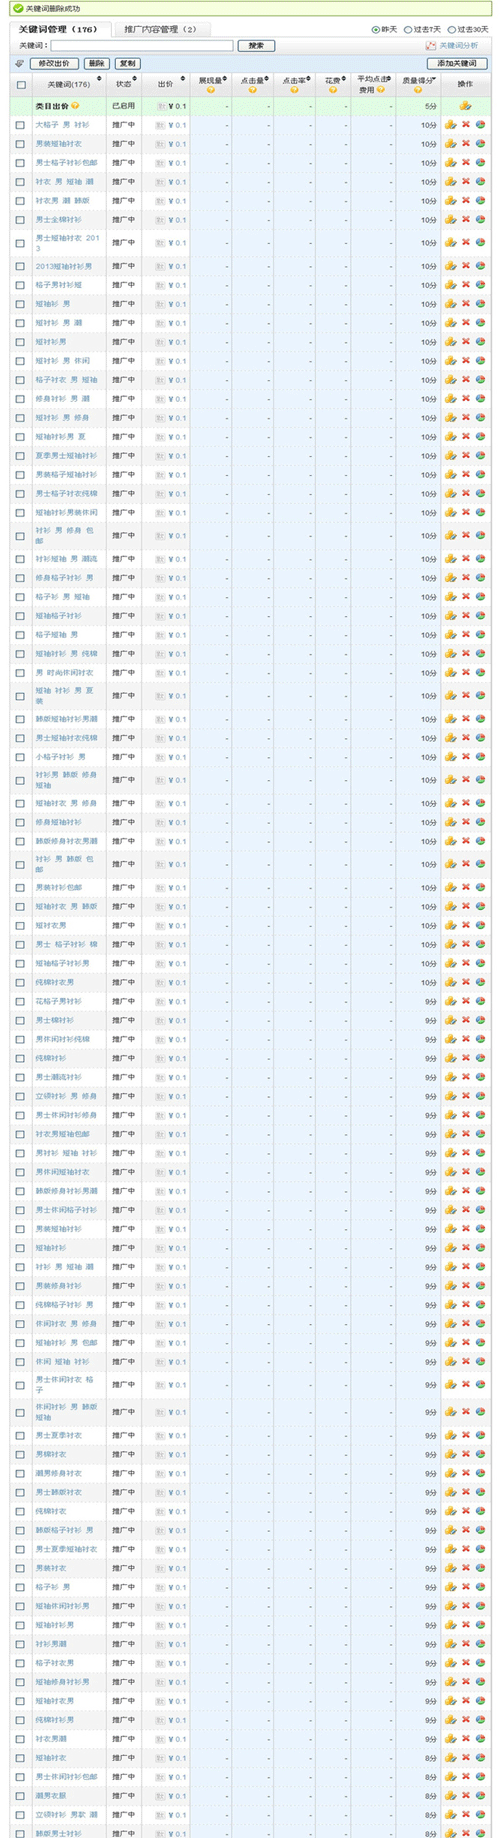
Task: Click the red delete icon for 大格子 男 衬衫
Action: click(x=465, y=125)
